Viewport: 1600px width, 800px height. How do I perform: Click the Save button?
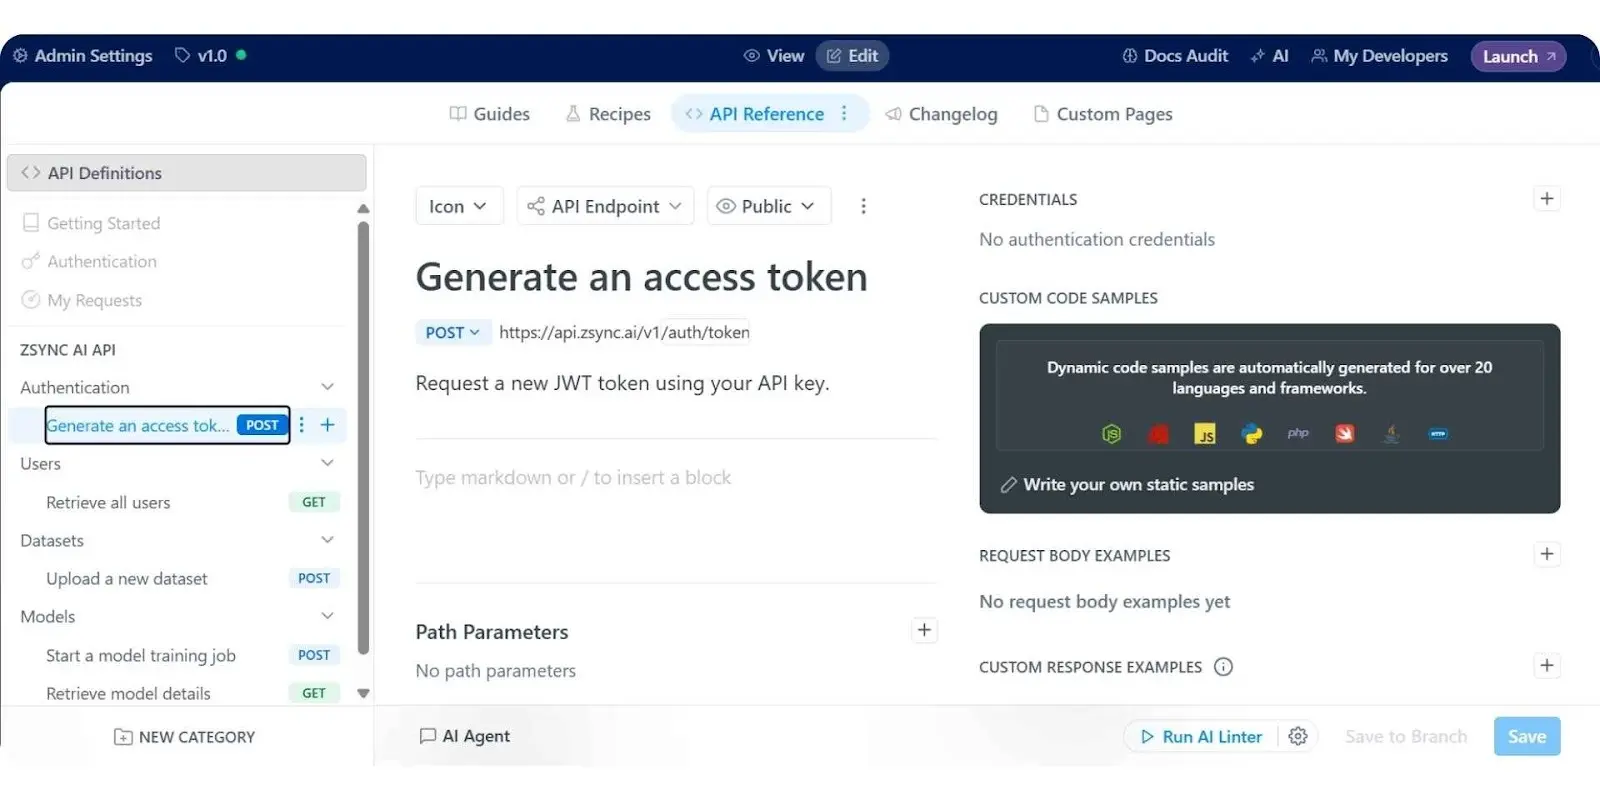coord(1527,737)
